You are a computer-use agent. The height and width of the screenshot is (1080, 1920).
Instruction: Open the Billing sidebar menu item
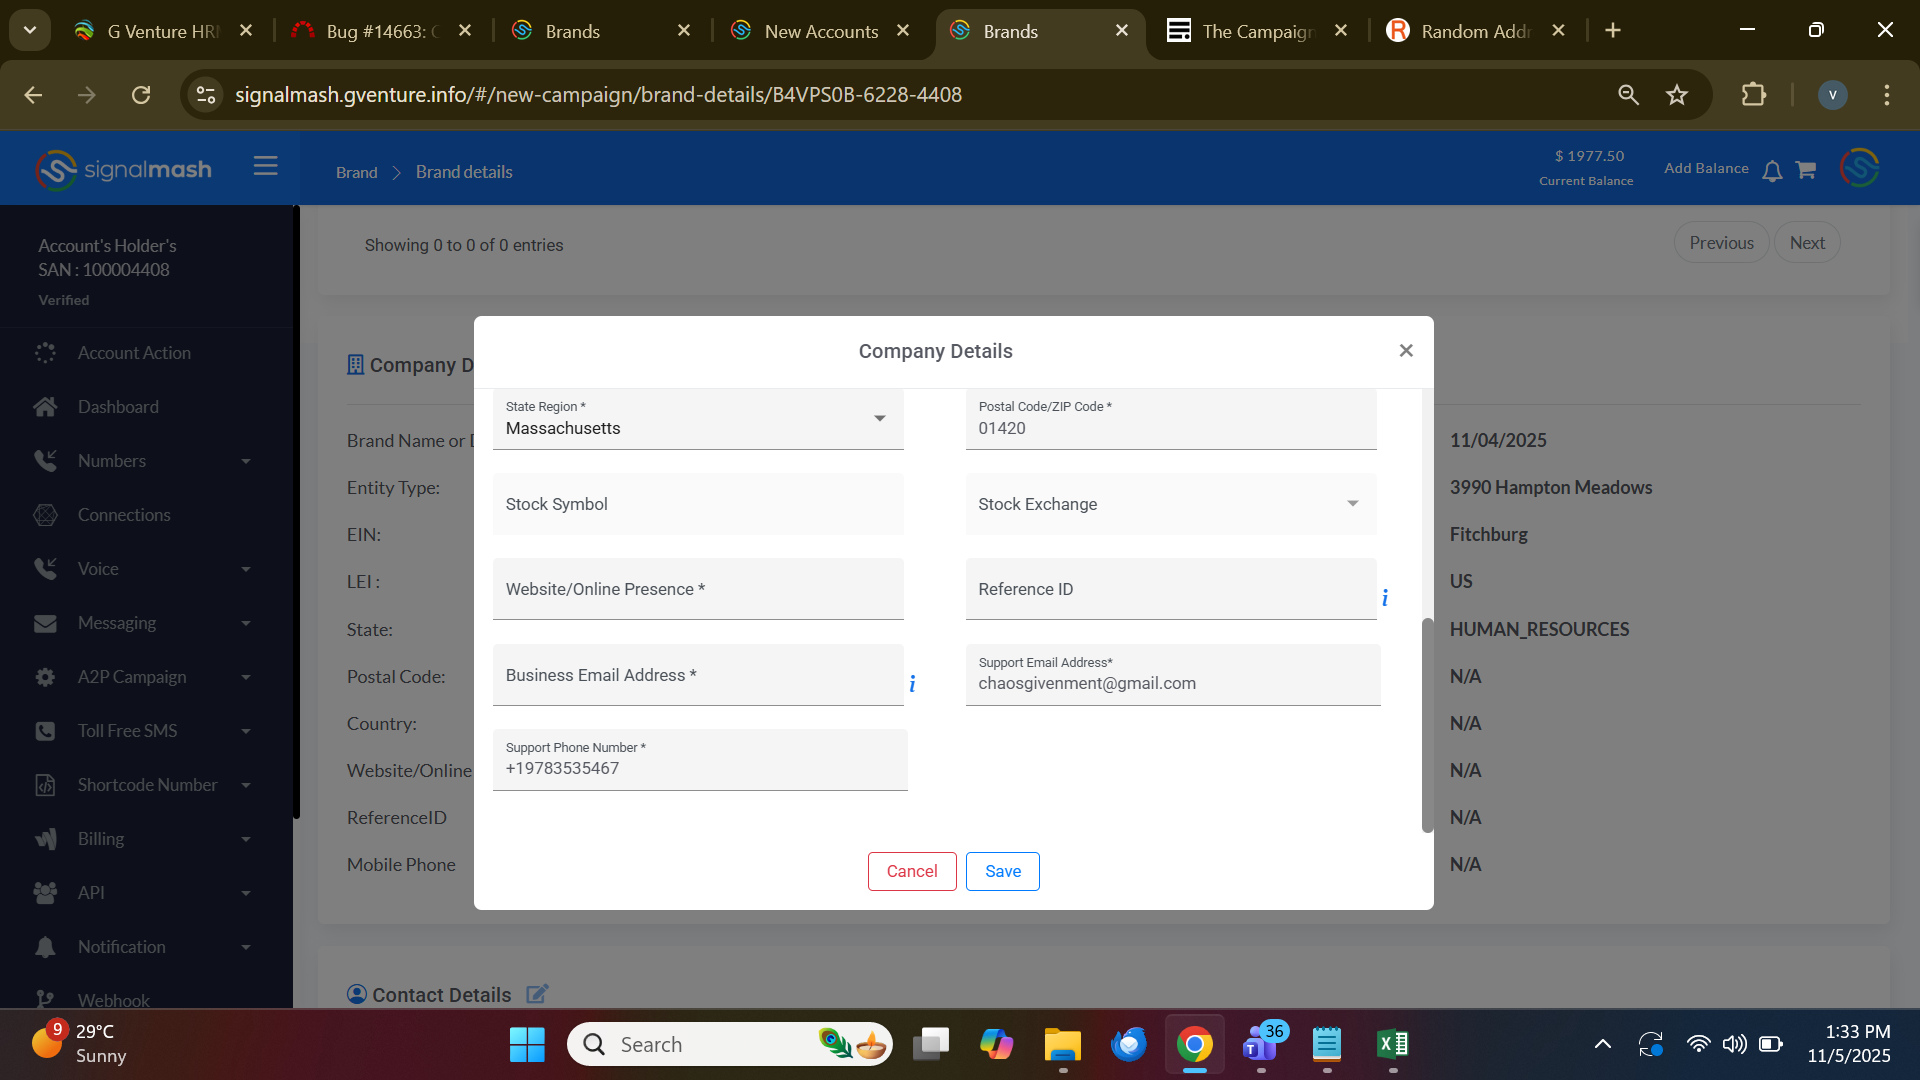101,839
